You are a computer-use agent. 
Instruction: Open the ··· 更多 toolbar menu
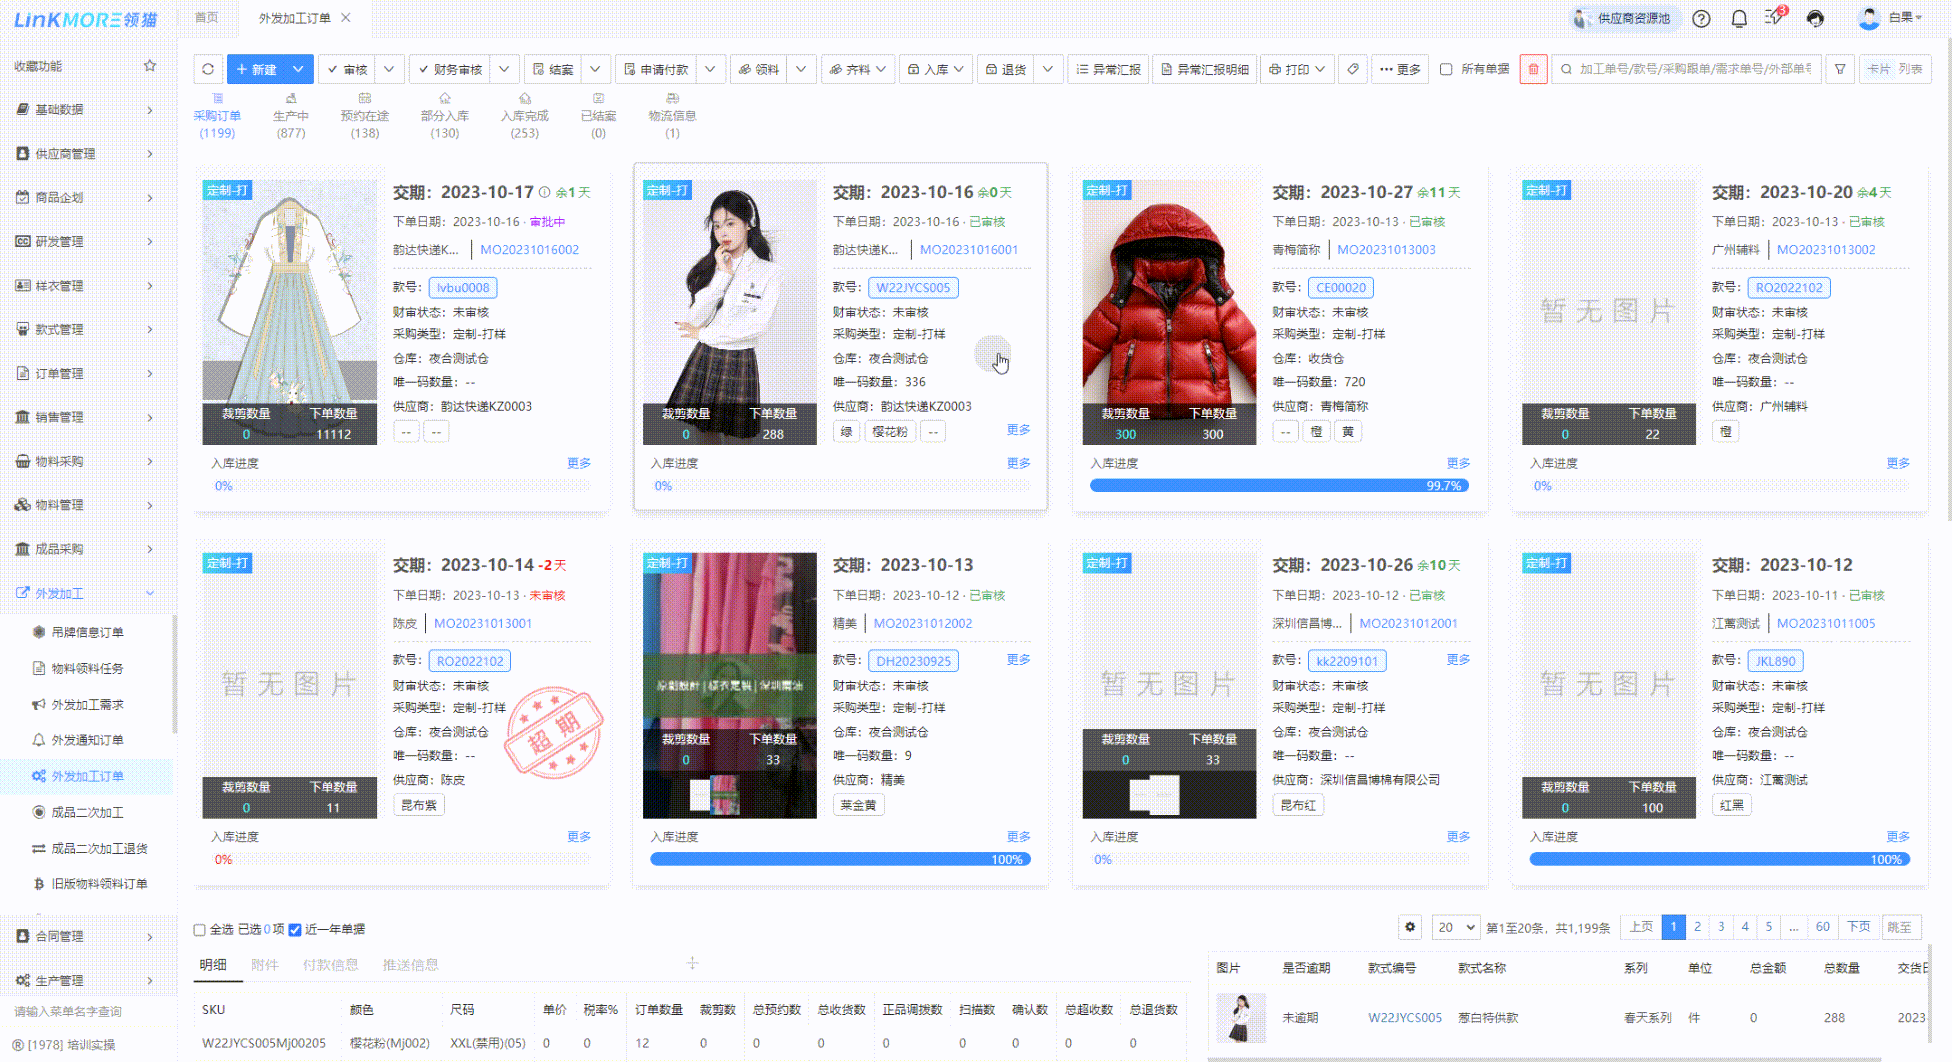click(1400, 69)
